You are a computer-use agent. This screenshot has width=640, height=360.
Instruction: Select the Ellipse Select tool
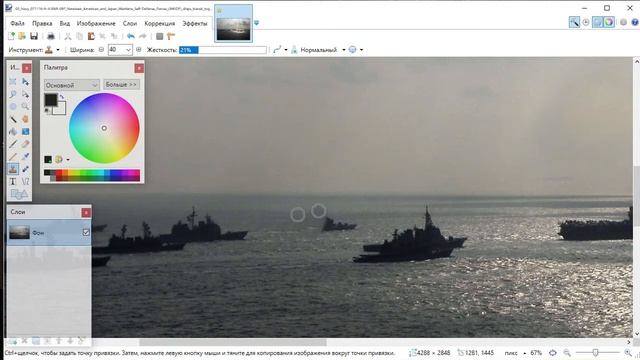[x=13, y=107]
